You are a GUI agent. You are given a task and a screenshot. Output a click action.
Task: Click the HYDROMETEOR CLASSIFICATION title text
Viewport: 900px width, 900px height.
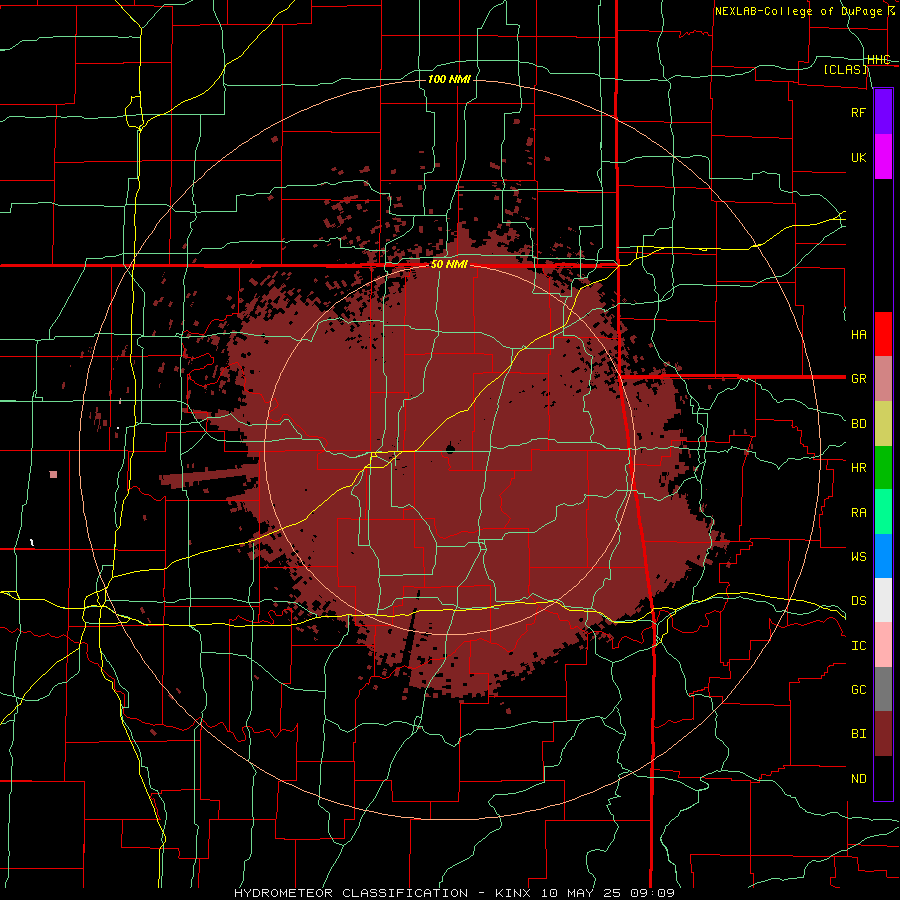(x=351, y=893)
